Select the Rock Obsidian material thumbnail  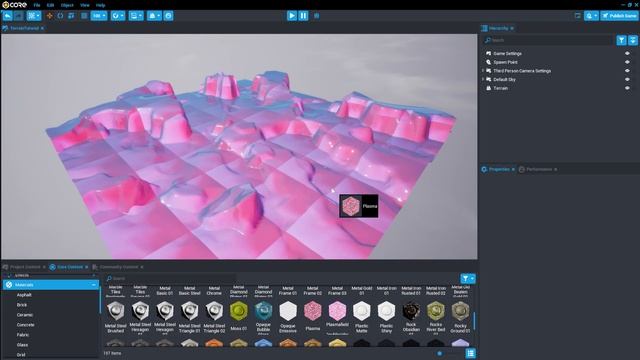[x=411, y=311]
